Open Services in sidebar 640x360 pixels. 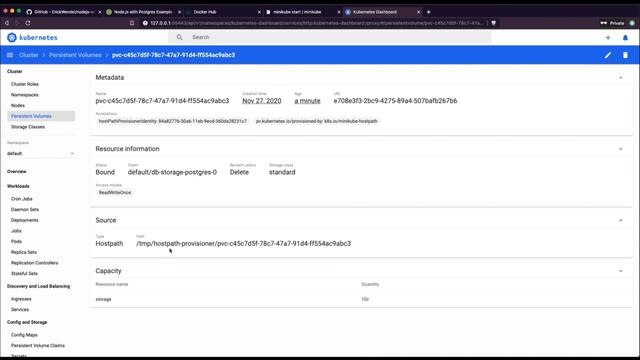pos(20,309)
